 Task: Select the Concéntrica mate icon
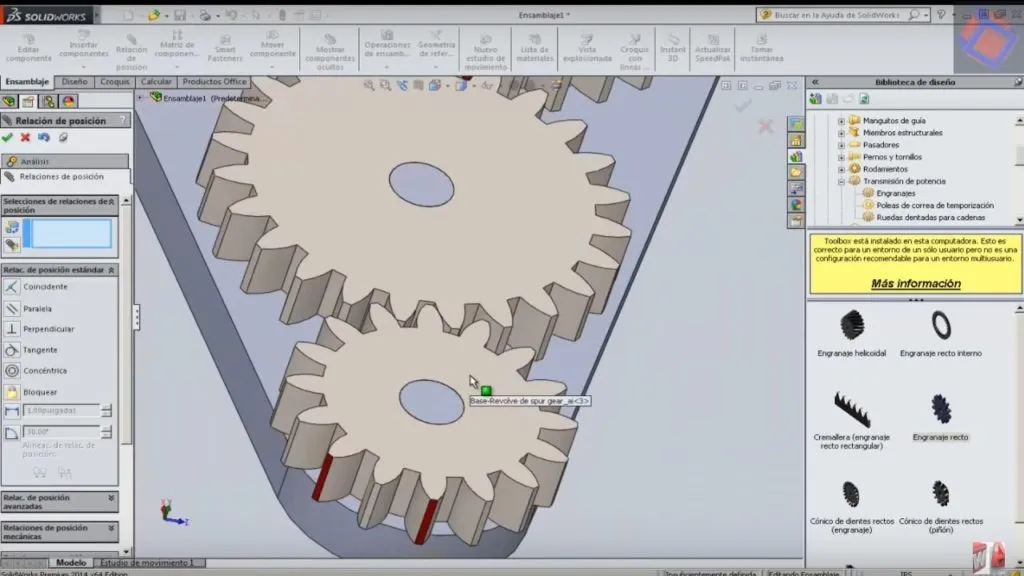click(12, 371)
